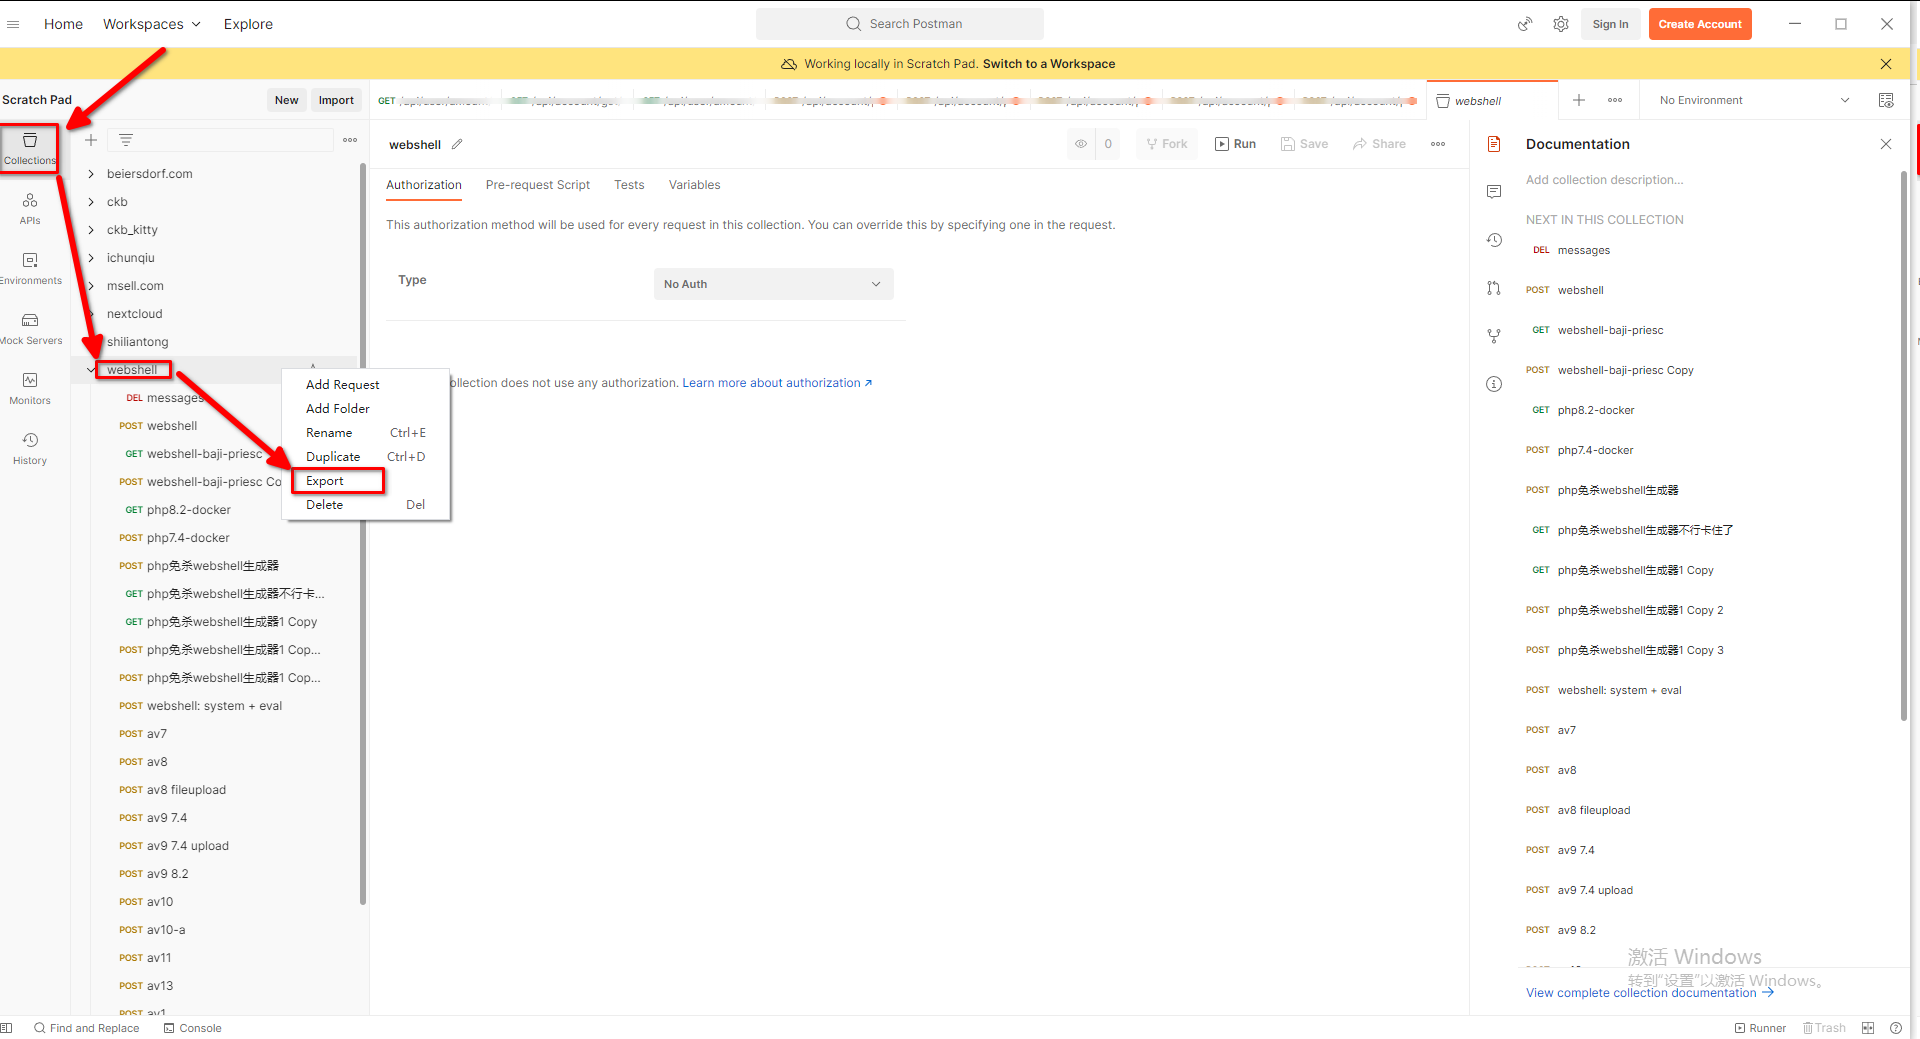Click the collection info icon

point(1494,384)
